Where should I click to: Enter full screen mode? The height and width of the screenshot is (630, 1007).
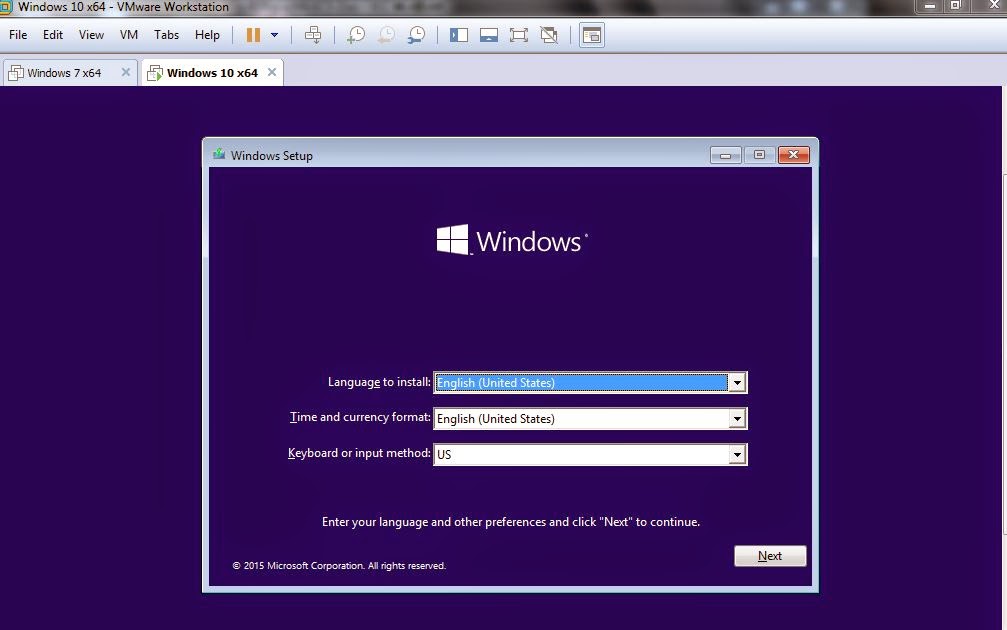(x=518, y=34)
